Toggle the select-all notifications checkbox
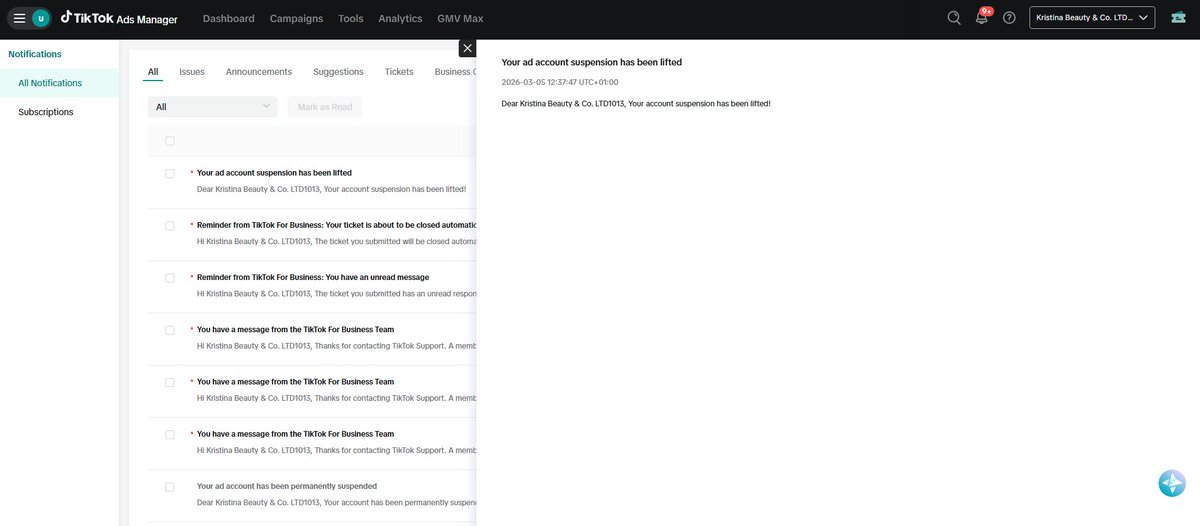 pyautogui.click(x=170, y=141)
